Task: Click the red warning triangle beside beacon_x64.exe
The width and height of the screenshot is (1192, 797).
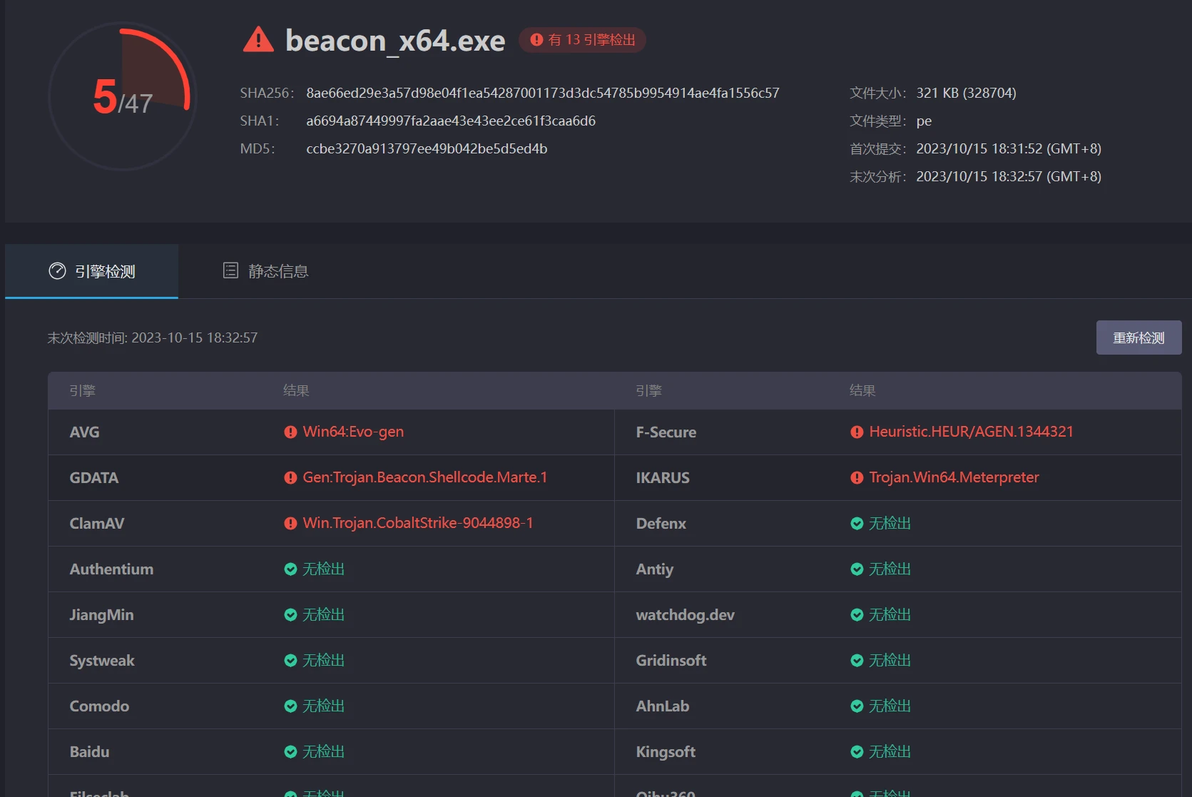Action: coord(258,40)
